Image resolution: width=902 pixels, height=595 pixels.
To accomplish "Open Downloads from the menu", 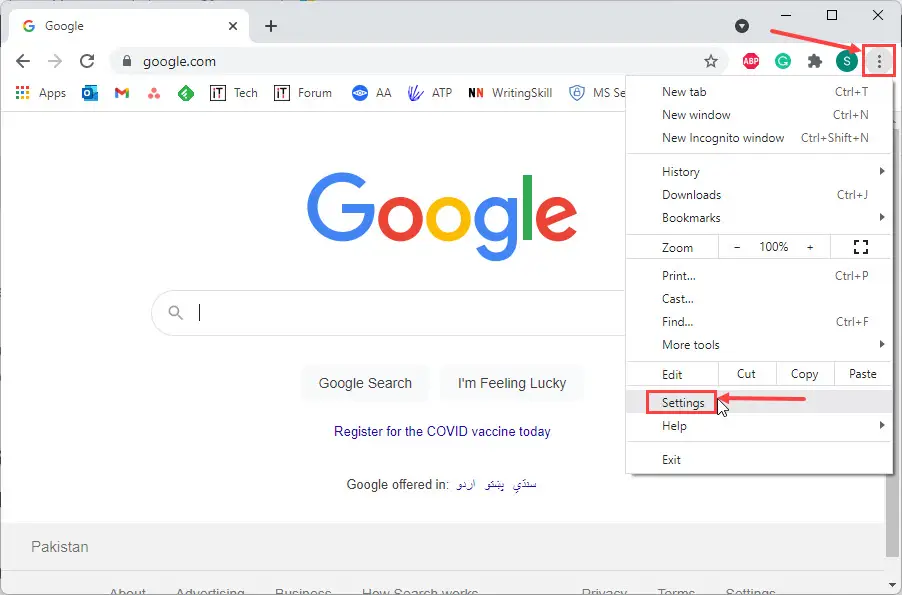I will (x=759, y=194).
